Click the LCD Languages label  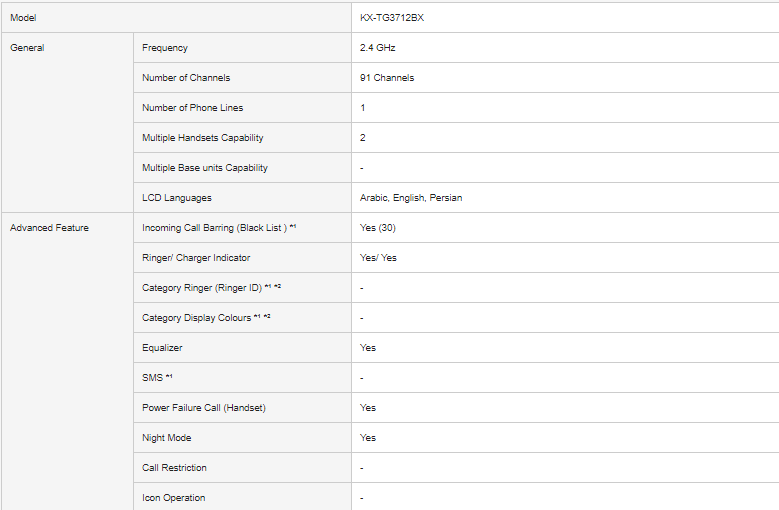point(177,198)
